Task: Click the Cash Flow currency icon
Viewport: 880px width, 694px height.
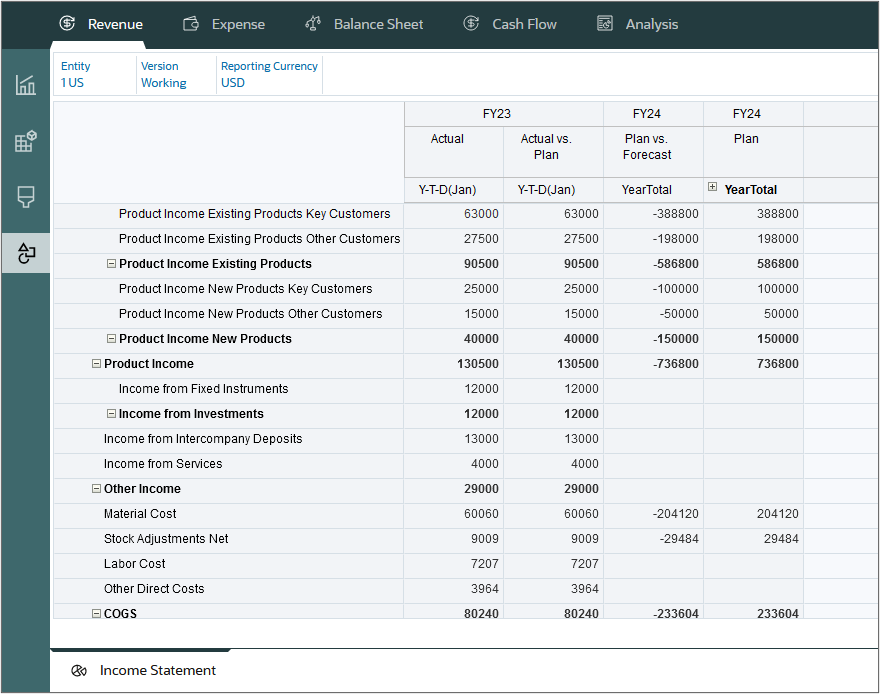Action: coord(470,23)
